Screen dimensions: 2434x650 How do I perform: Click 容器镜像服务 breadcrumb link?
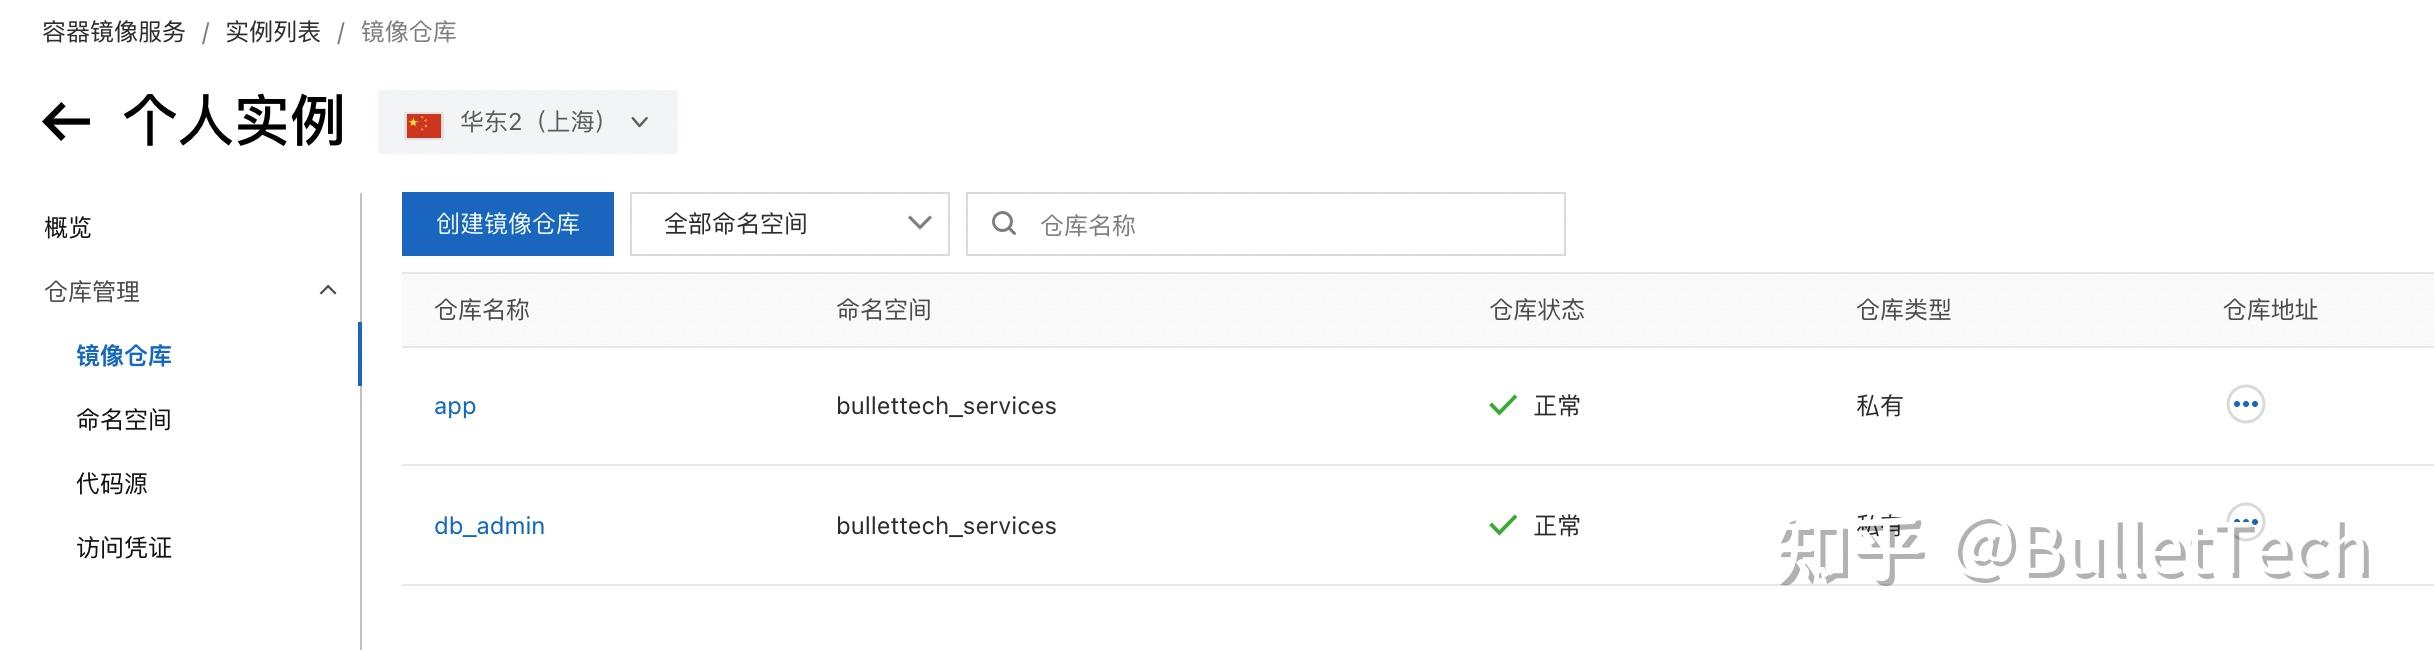click(114, 32)
